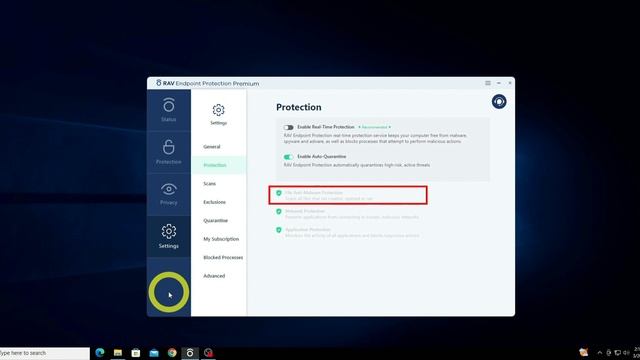Click the File Anti-Malware Protection row text

pos(329,196)
